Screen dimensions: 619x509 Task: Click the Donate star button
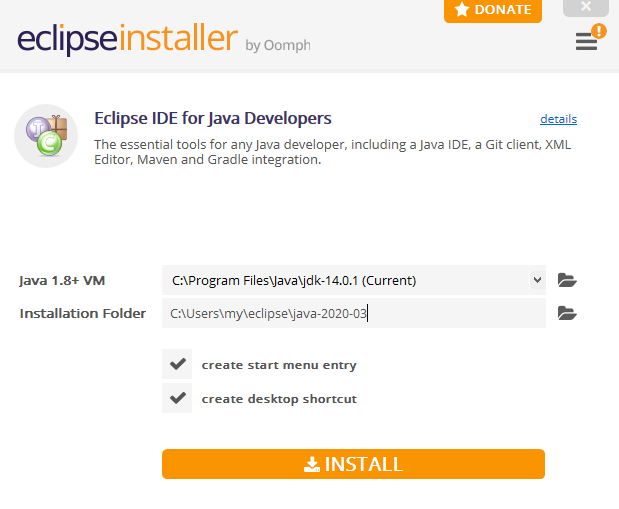pyautogui.click(x=493, y=10)
